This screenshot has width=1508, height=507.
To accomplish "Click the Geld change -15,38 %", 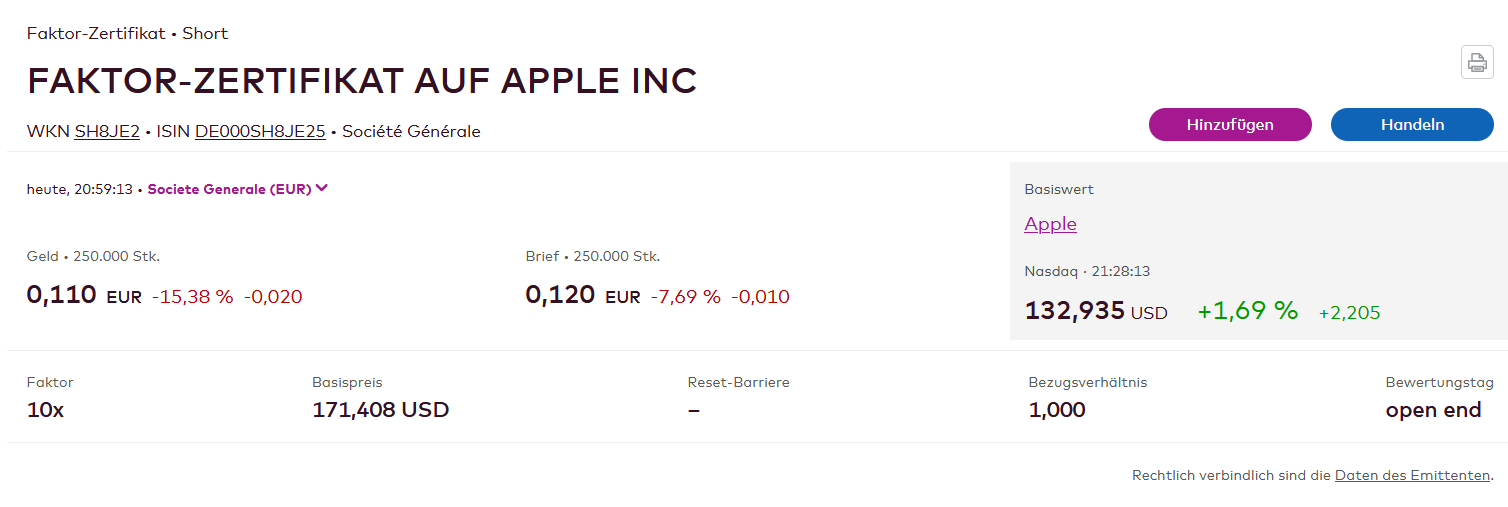I will (193, 297).
